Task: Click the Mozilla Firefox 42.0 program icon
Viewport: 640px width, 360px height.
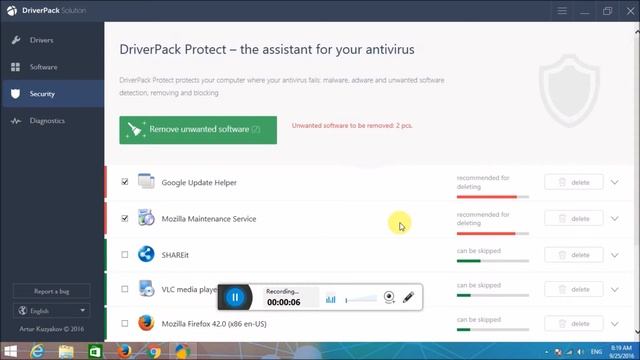Action: click(x=146, y=323)
